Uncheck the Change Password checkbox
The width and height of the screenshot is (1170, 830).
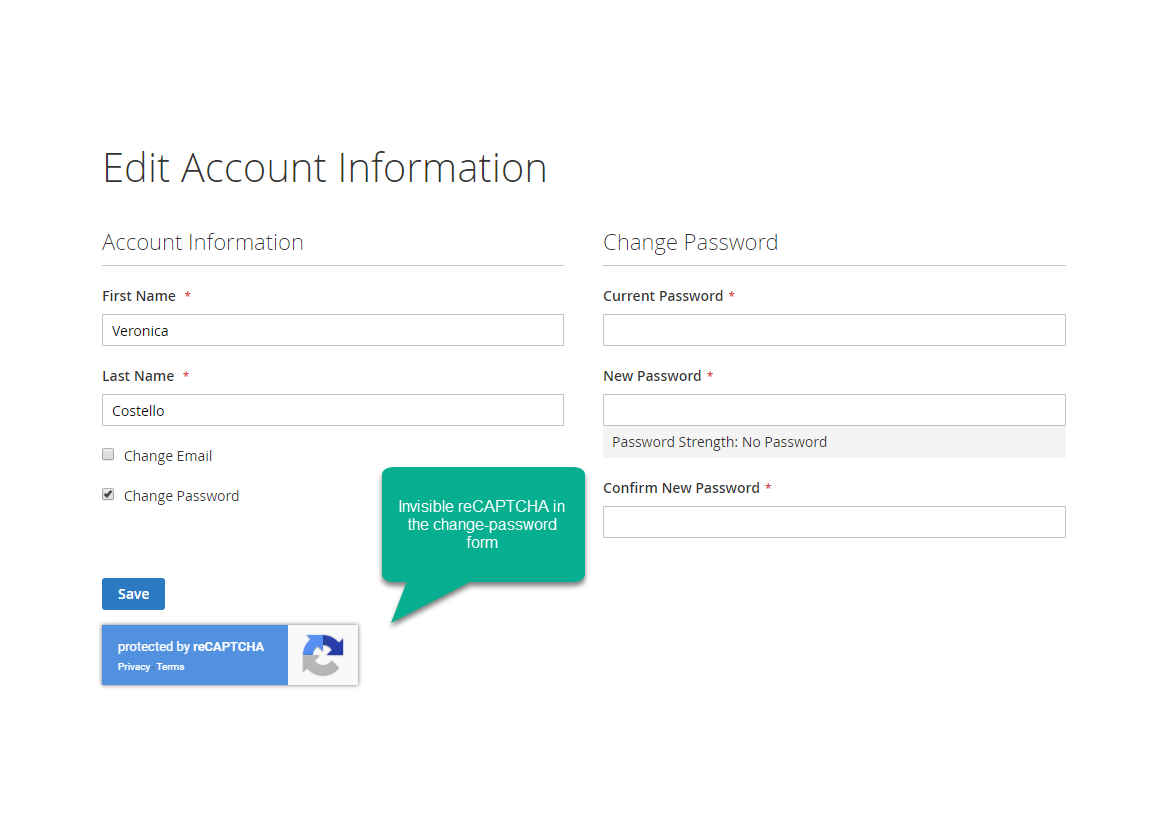[x=108, y=495]
